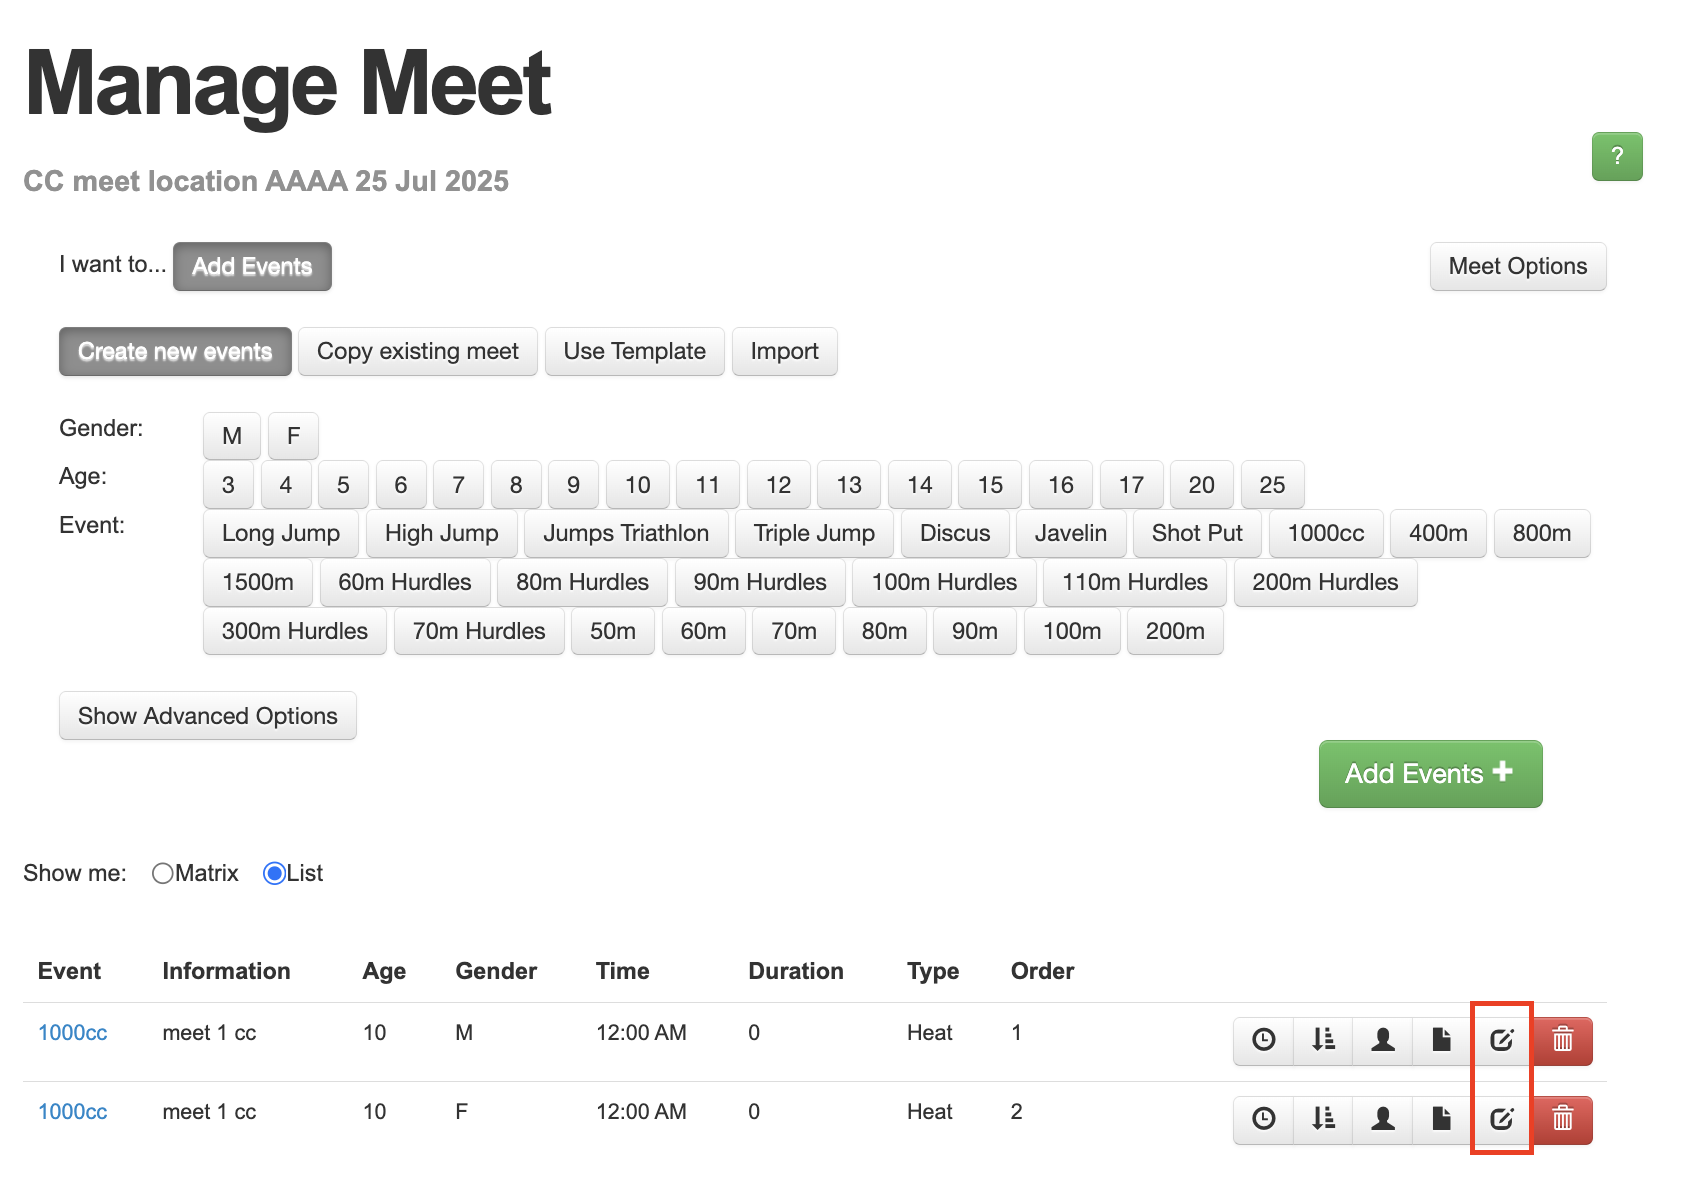Viewport: 1702px width, 1178px height.
Task: Select age 17 button
Action: coord(1131,485)
